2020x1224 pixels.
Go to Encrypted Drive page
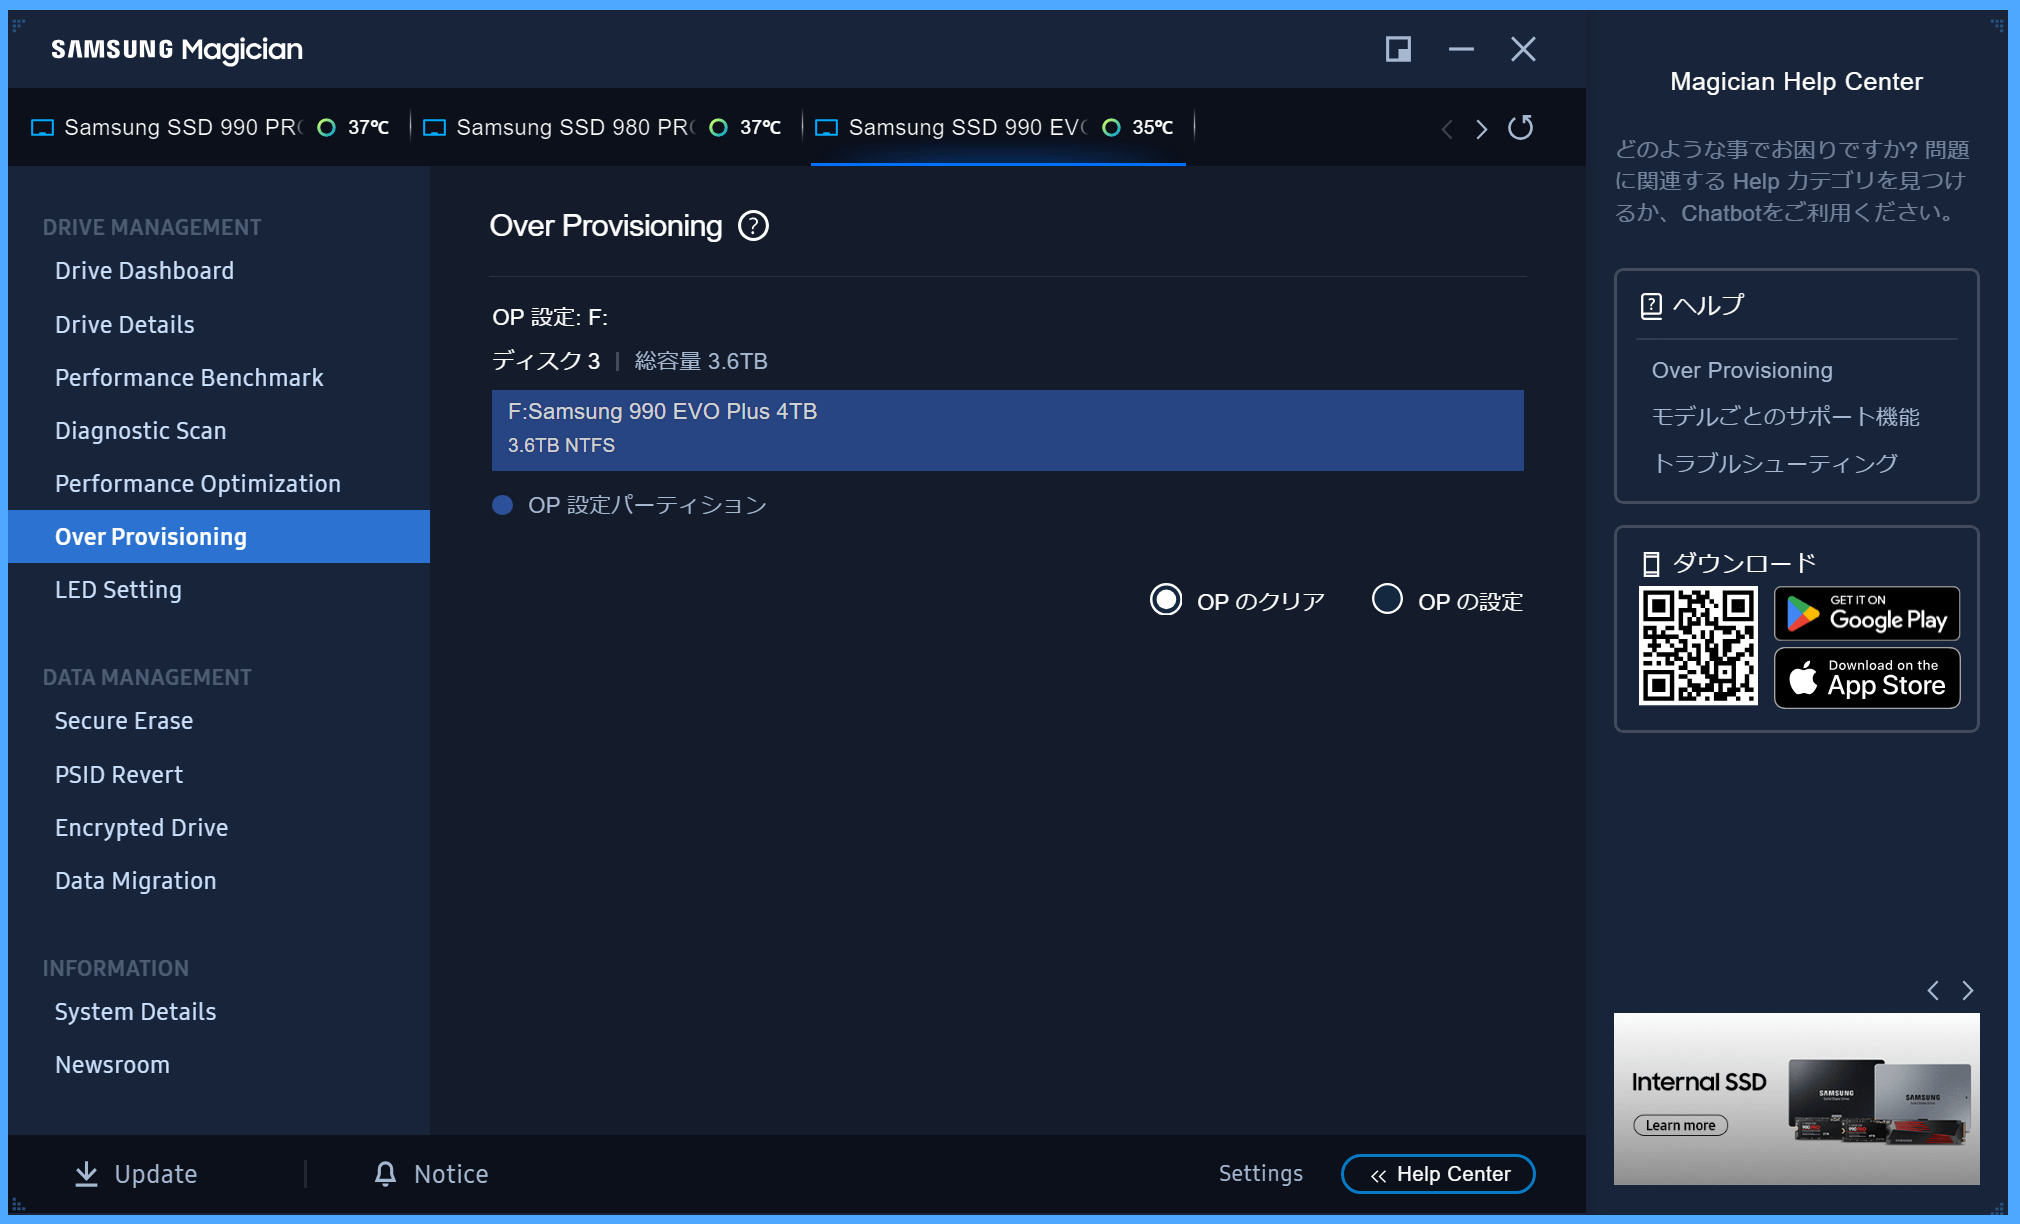[x=141, y=828]
